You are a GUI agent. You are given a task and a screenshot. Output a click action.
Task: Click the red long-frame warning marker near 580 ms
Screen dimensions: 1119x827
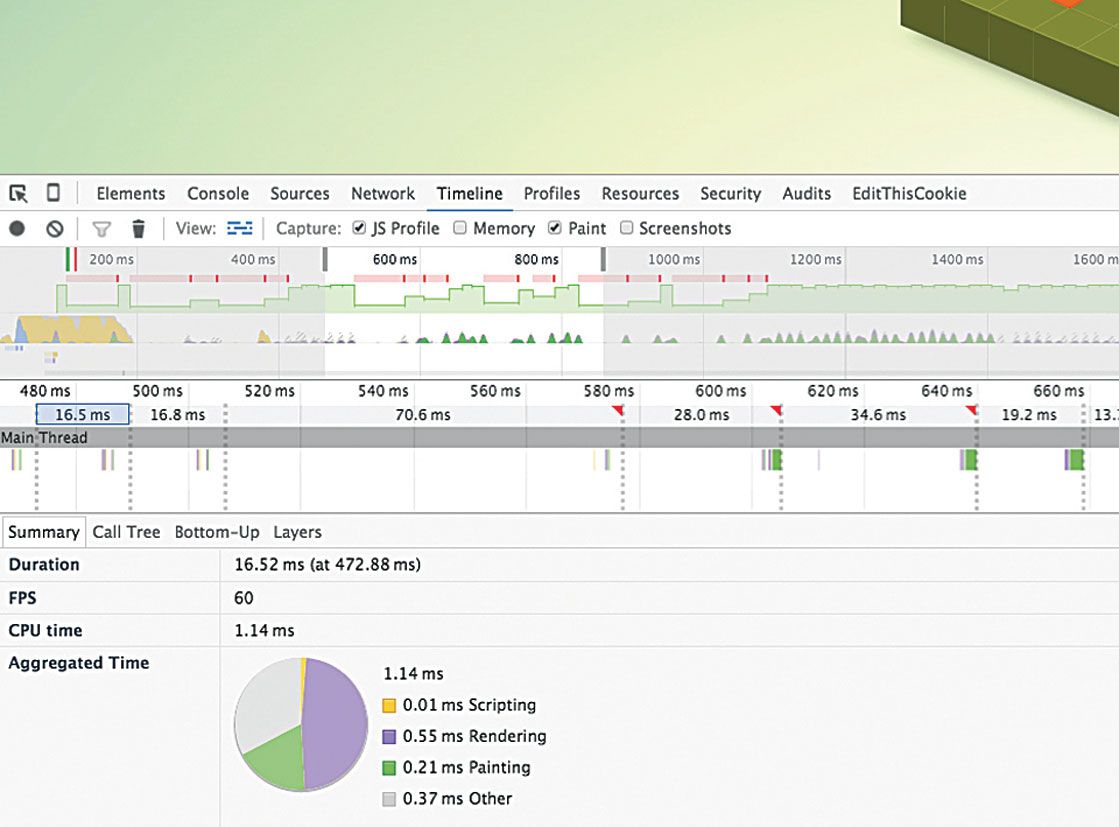tap(618, 410)
